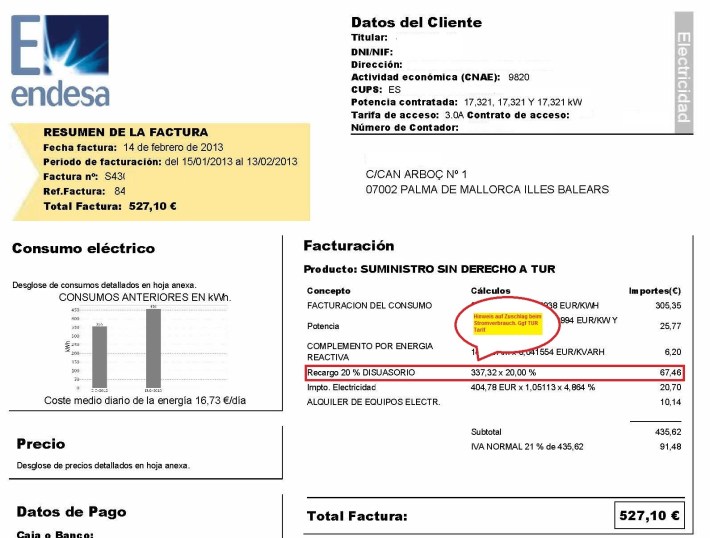
Task: Click the 'Caja o Banco:' label
Action: 55,534
